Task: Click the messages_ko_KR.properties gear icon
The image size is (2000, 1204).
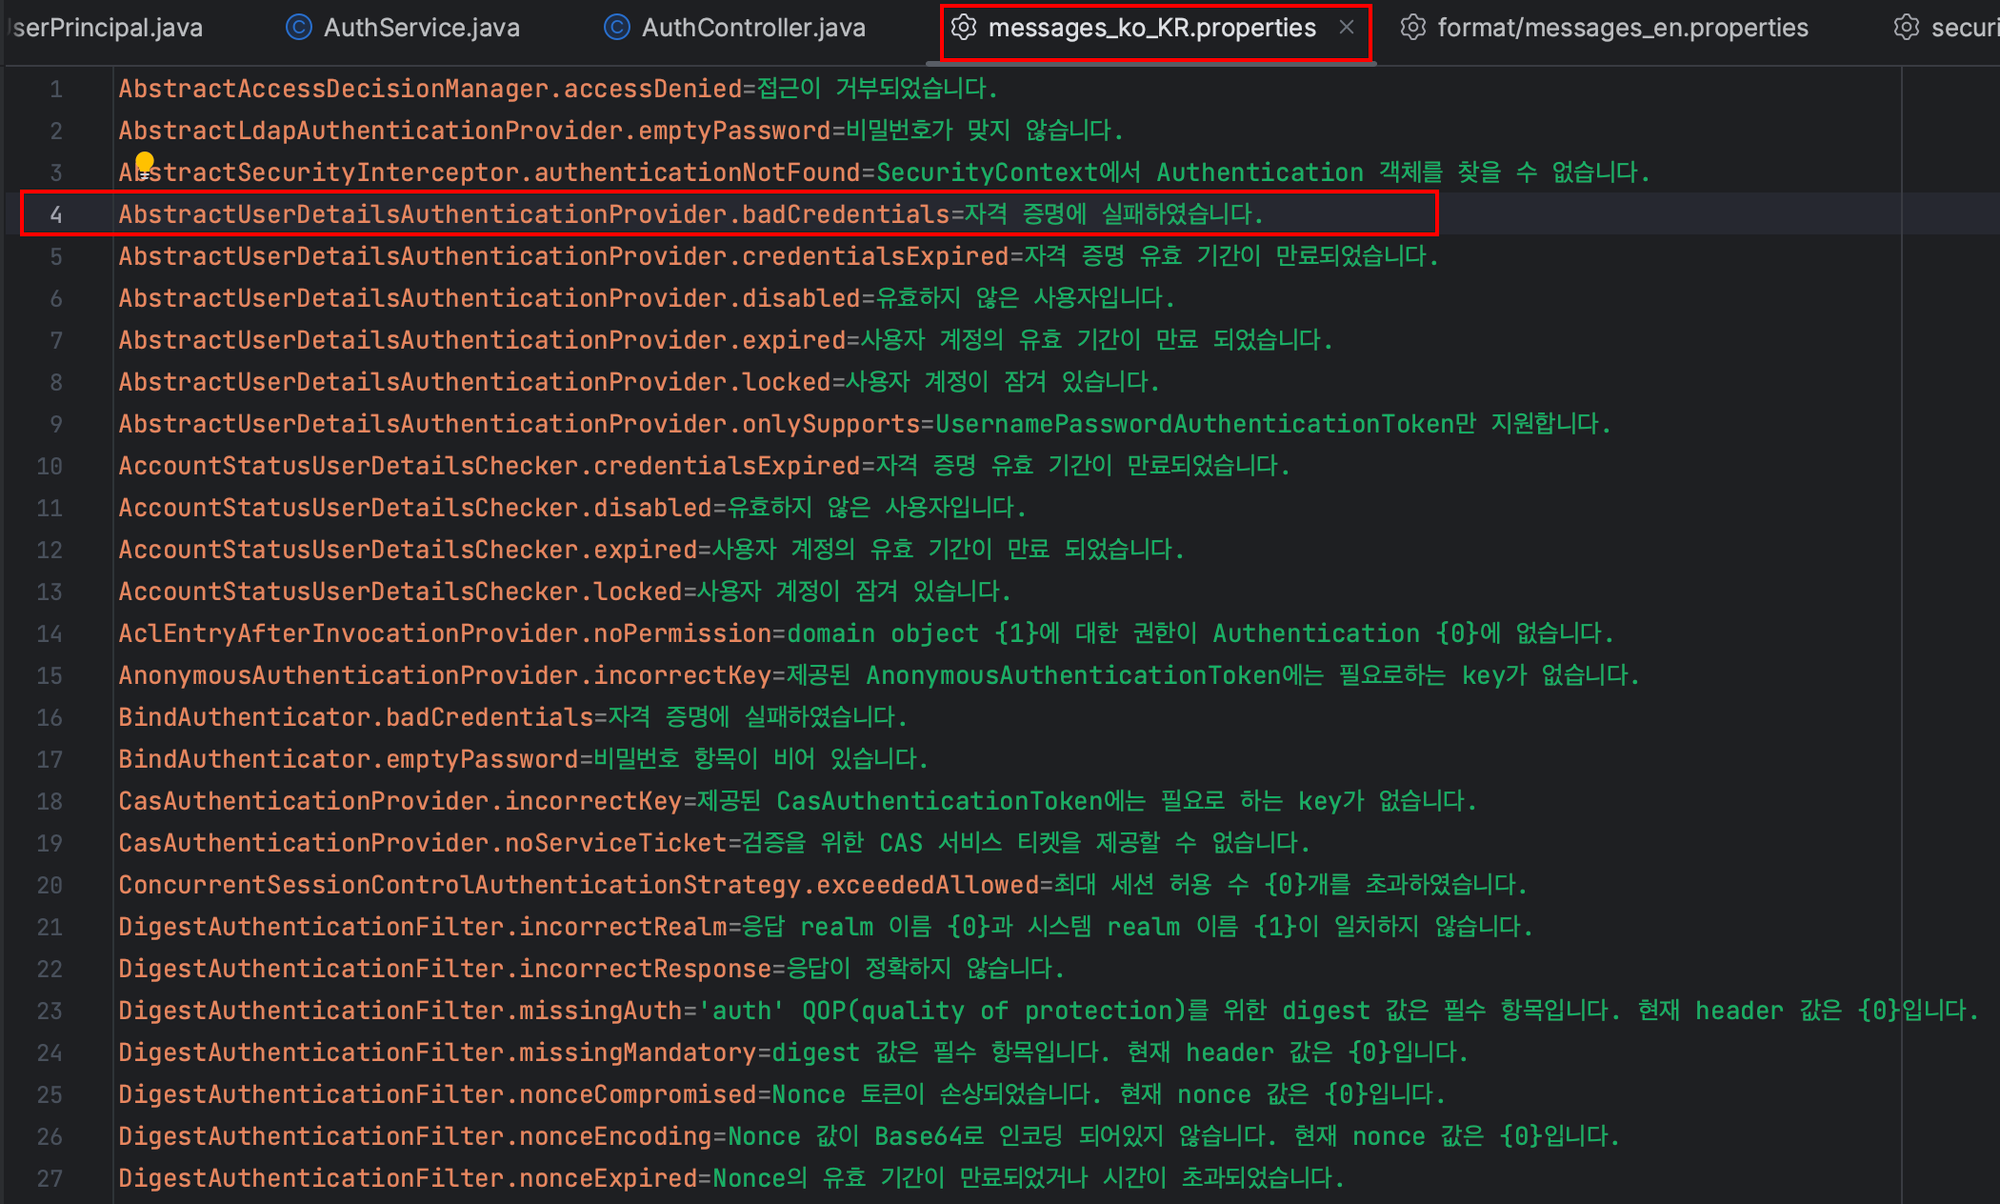Action: point(963,27)
